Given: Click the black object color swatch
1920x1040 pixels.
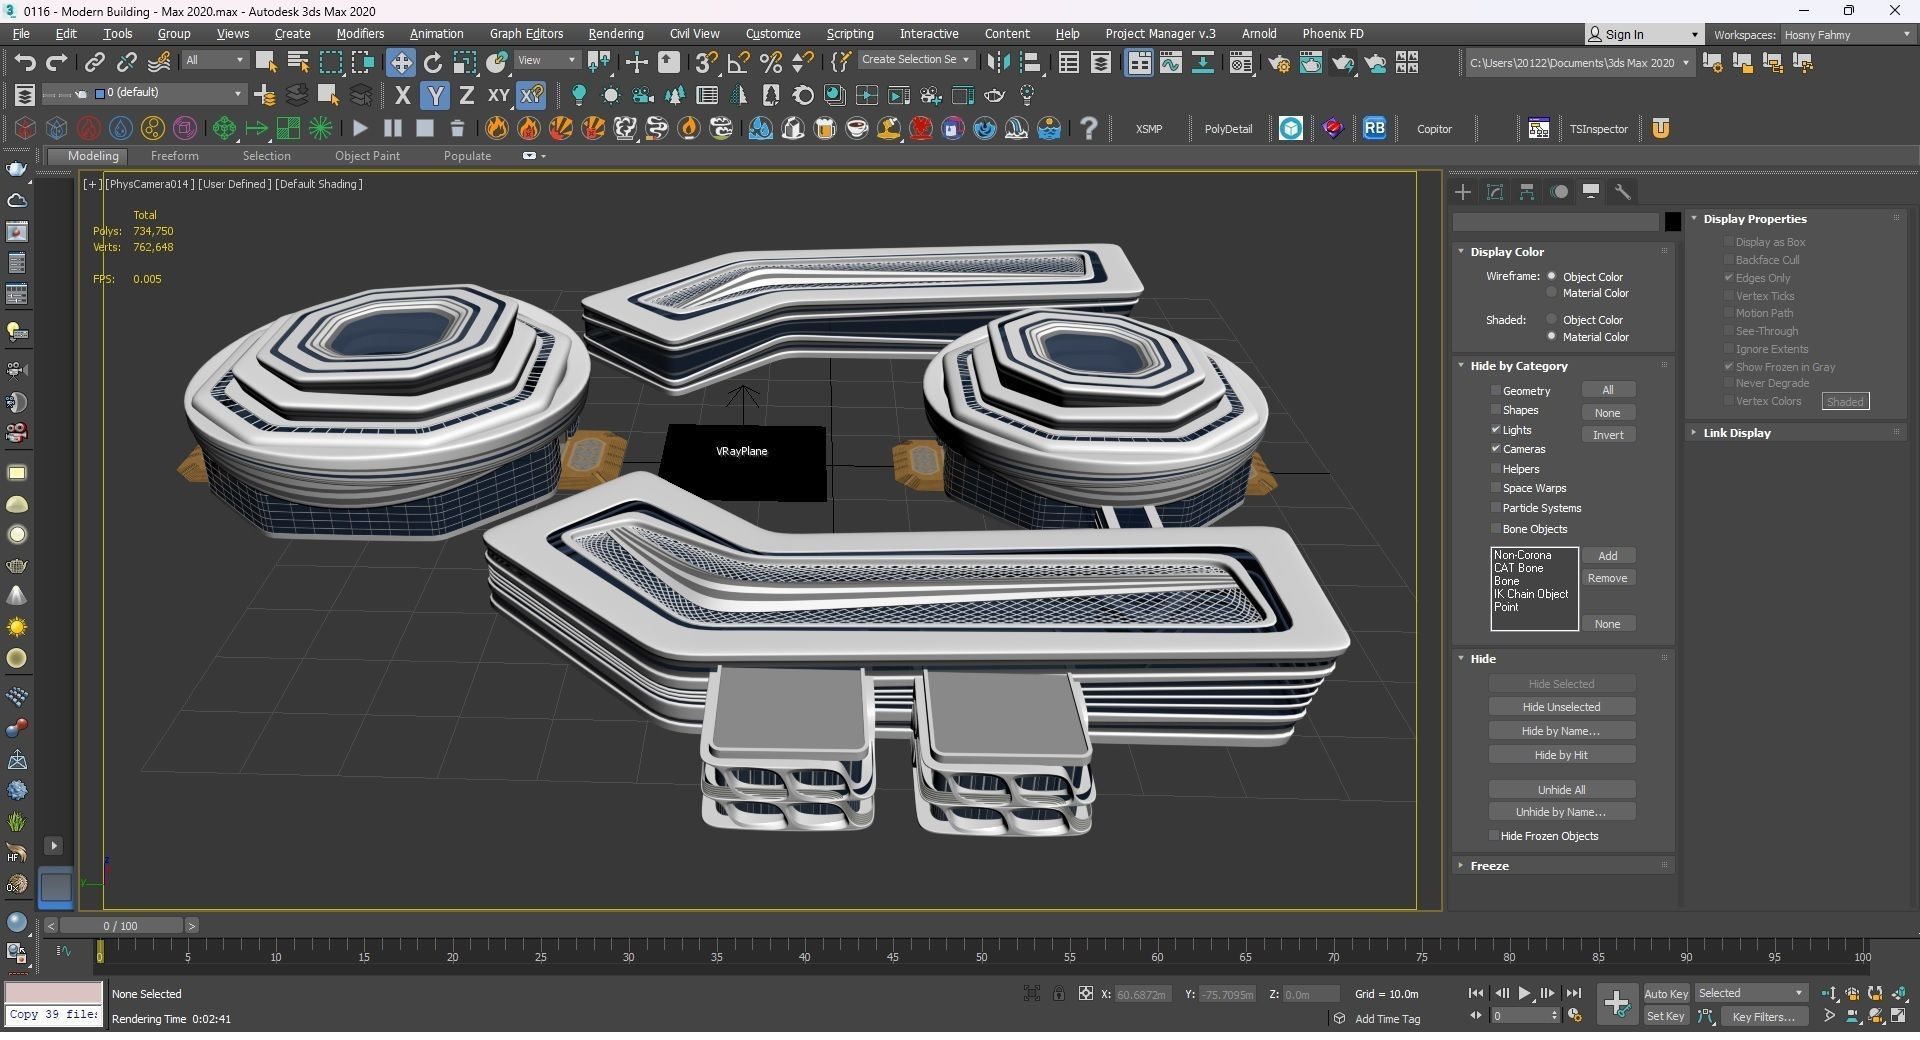Looking at the screenshot, I should (x=1672, y=222).
